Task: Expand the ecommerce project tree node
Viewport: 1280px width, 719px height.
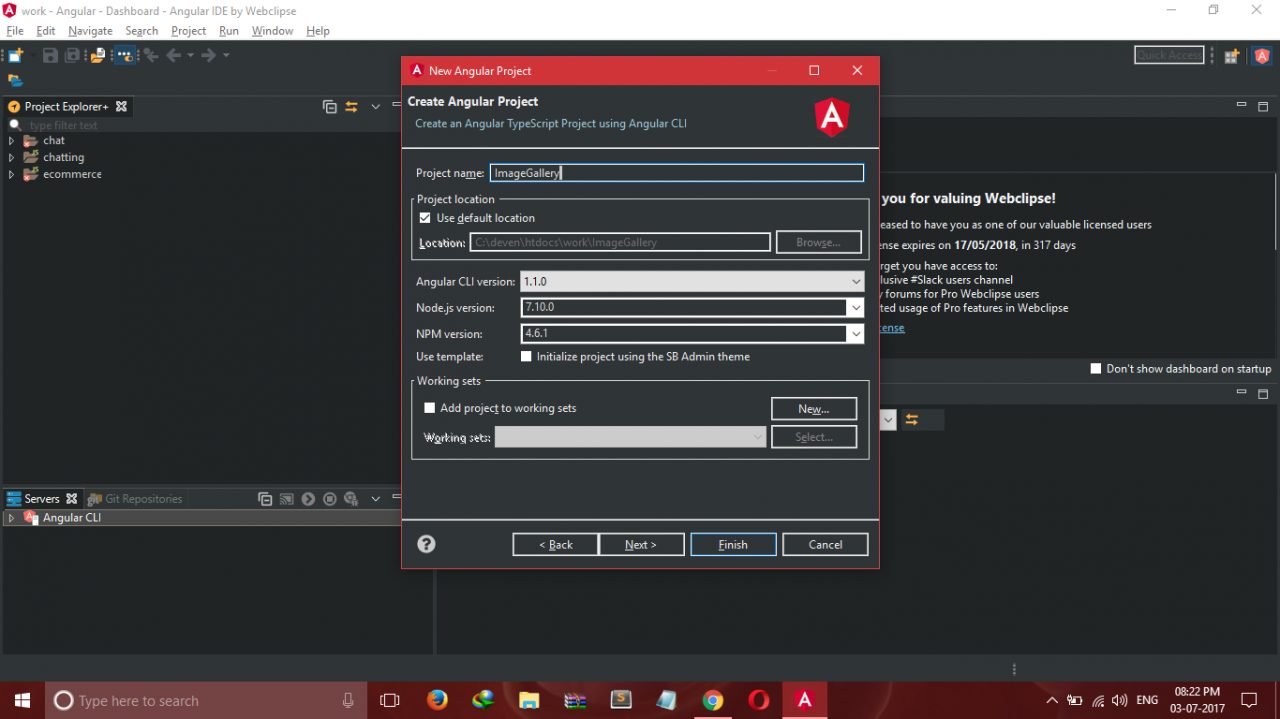Action: click(x=11, y=174)
